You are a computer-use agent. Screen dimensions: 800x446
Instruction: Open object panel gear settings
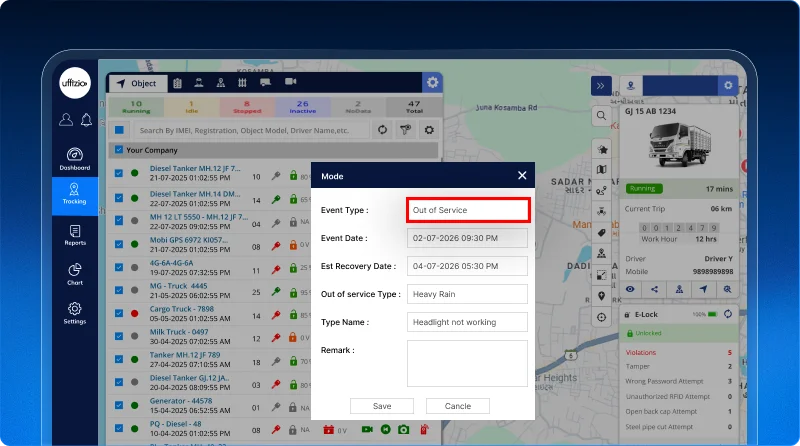pos(432,82)
